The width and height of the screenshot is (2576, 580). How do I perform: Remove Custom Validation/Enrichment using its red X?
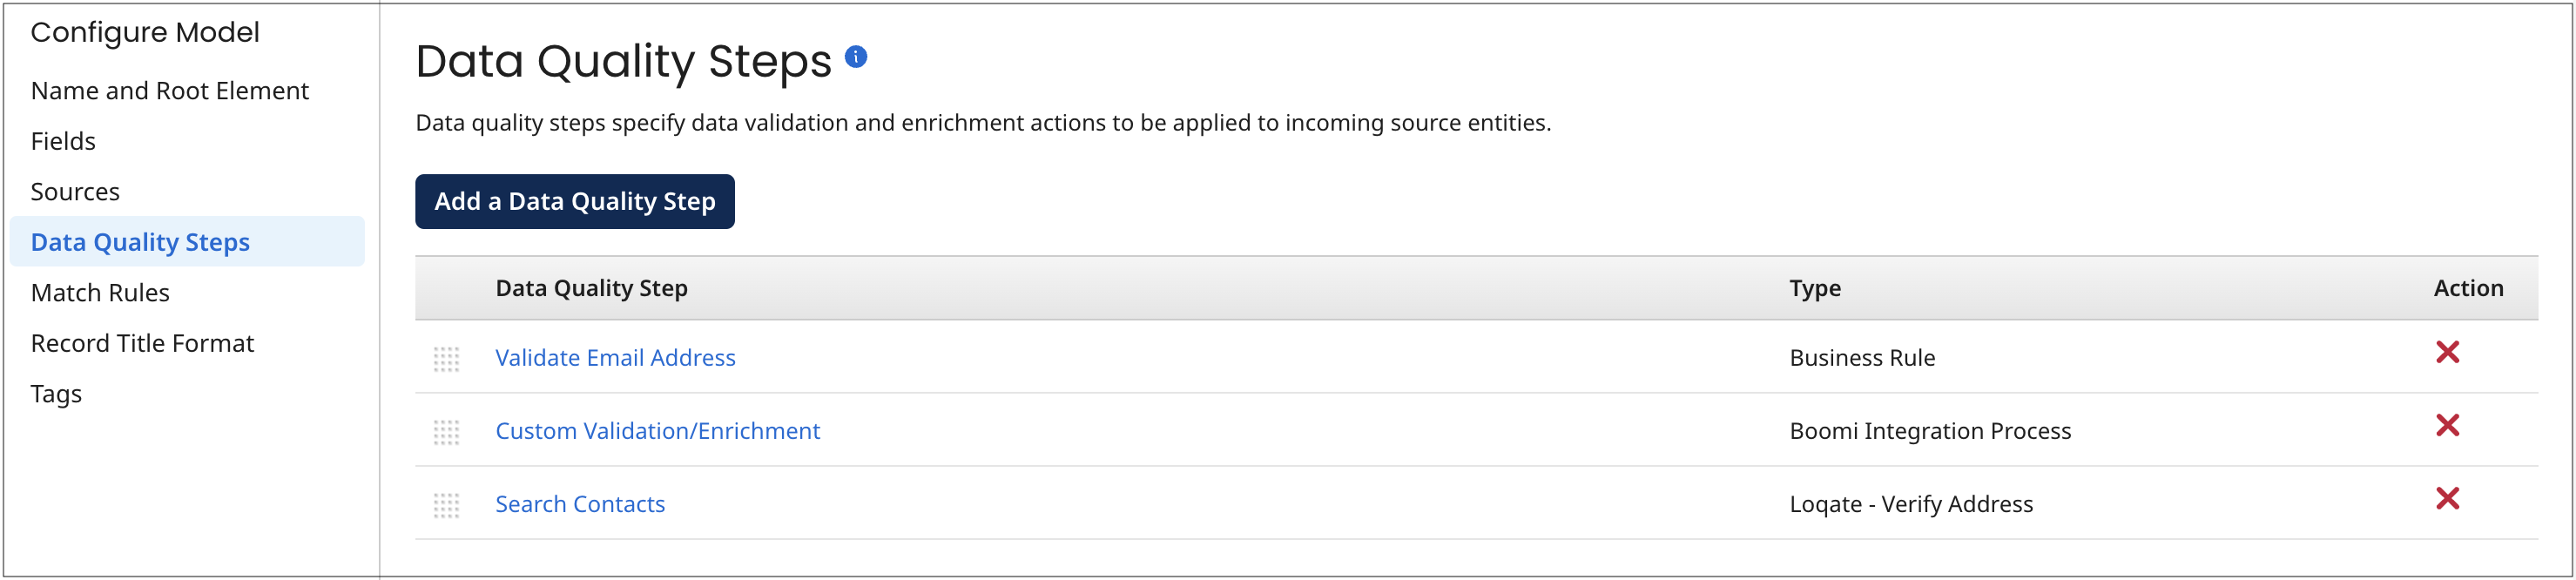(x=2448, y=426)
